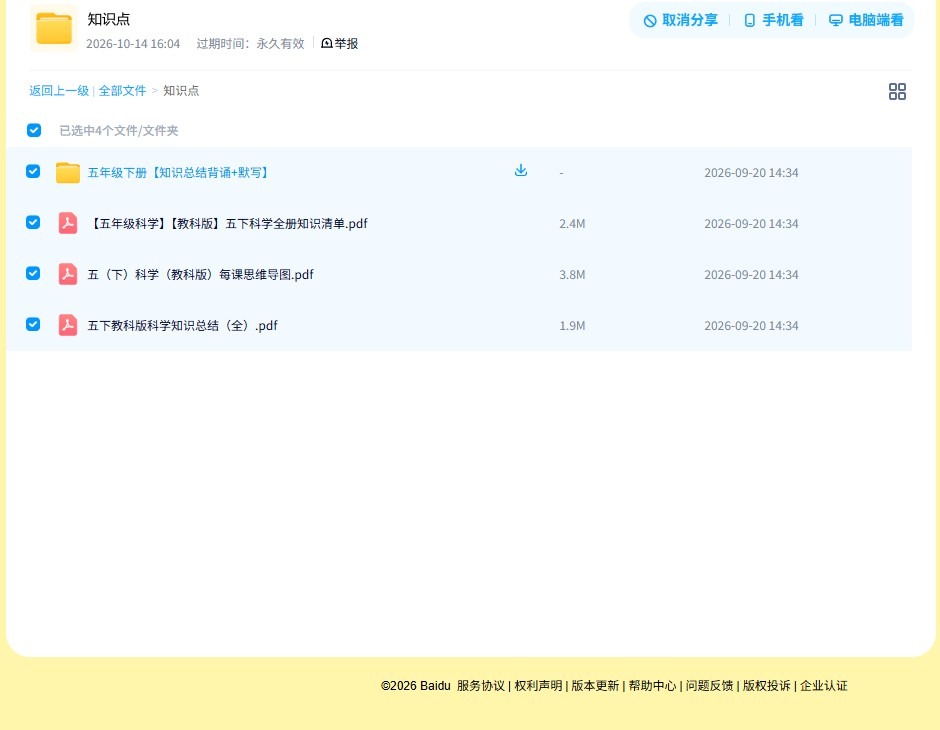Open 版权投诉 footer link
Image resolution: width=940 pixels, height=730 pixels.
click(766, 686)
